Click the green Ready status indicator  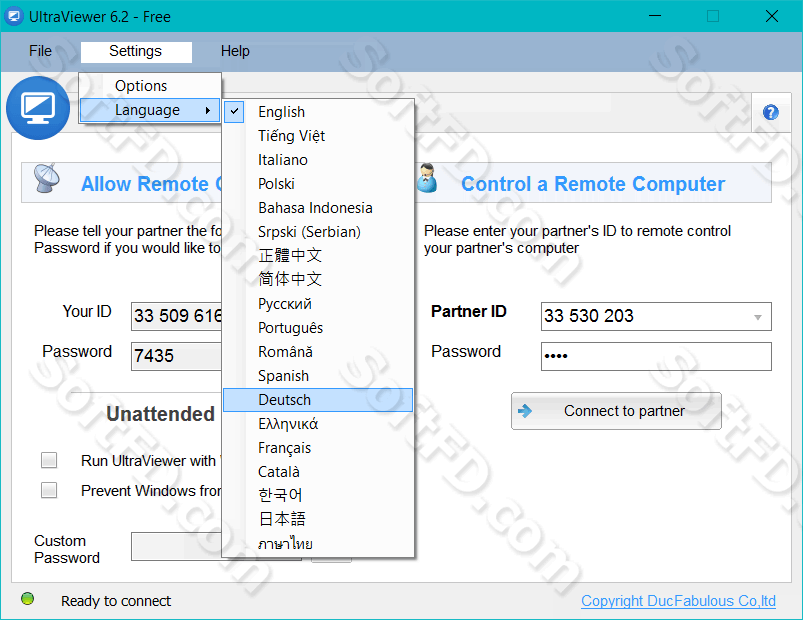coord(28,598)
